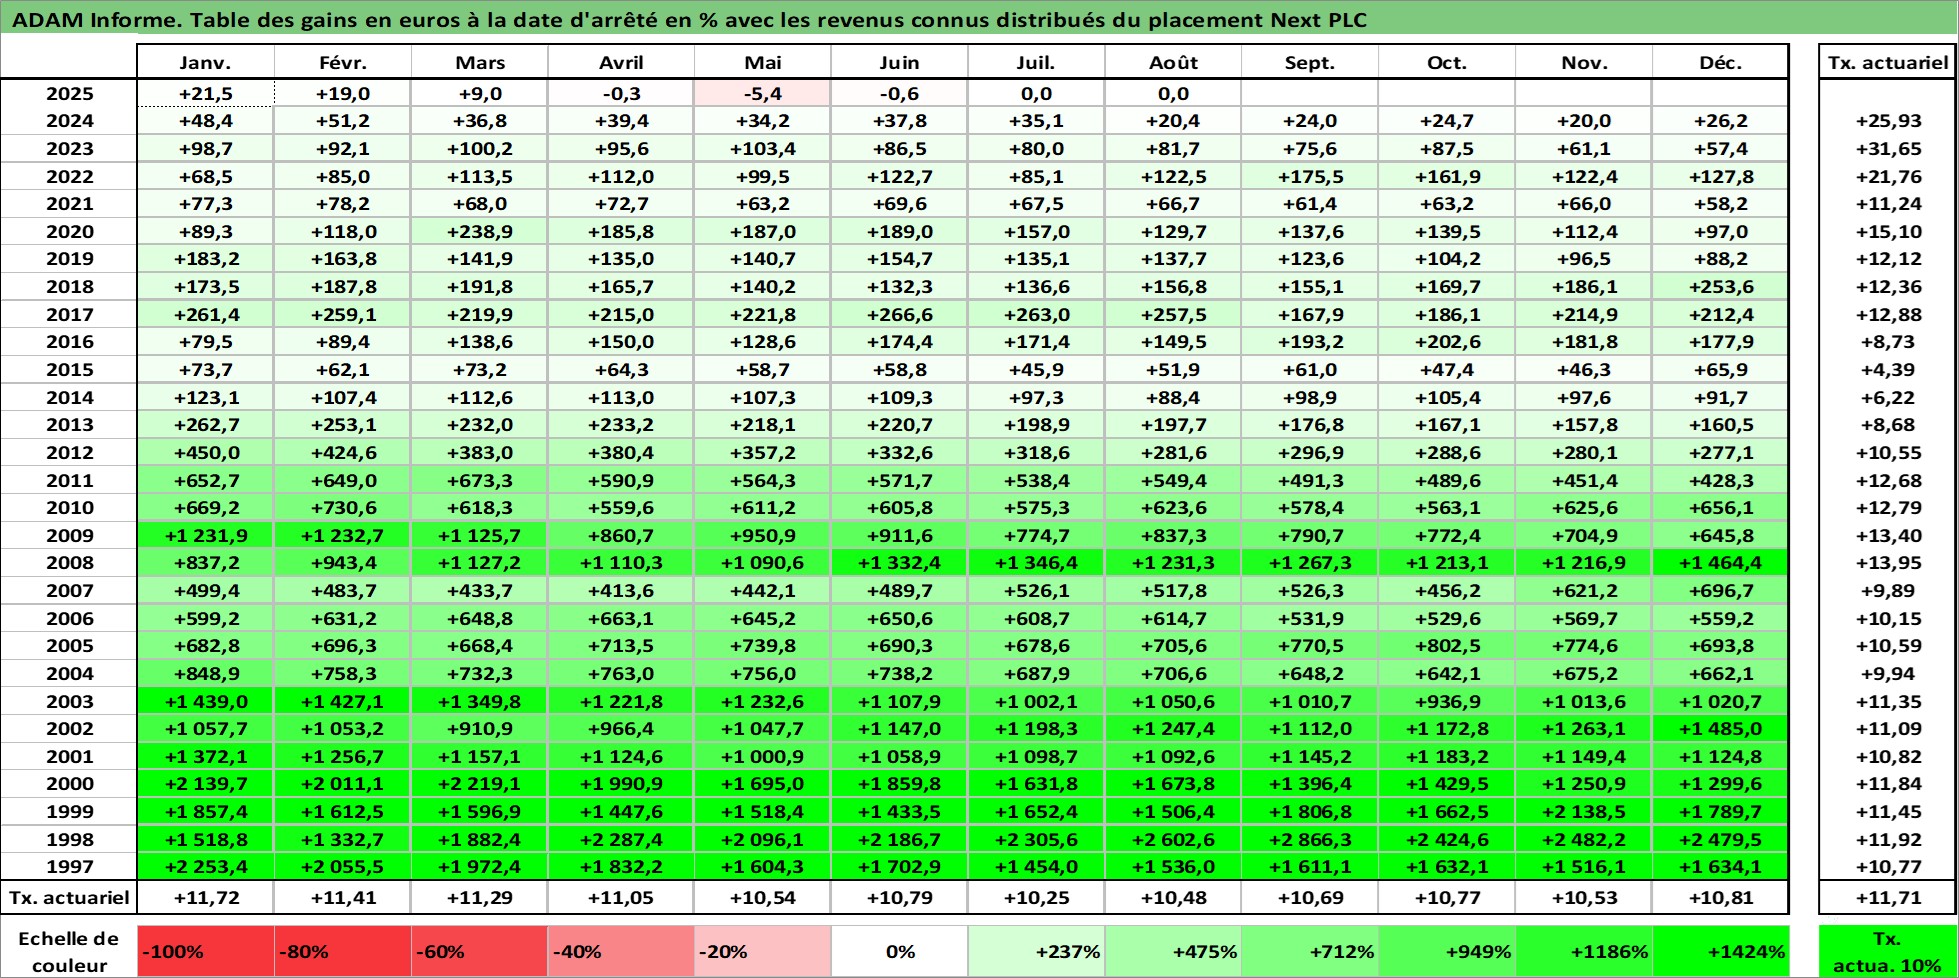
Task: Click the 2025 row label
Action: click(x=69, y=93)
